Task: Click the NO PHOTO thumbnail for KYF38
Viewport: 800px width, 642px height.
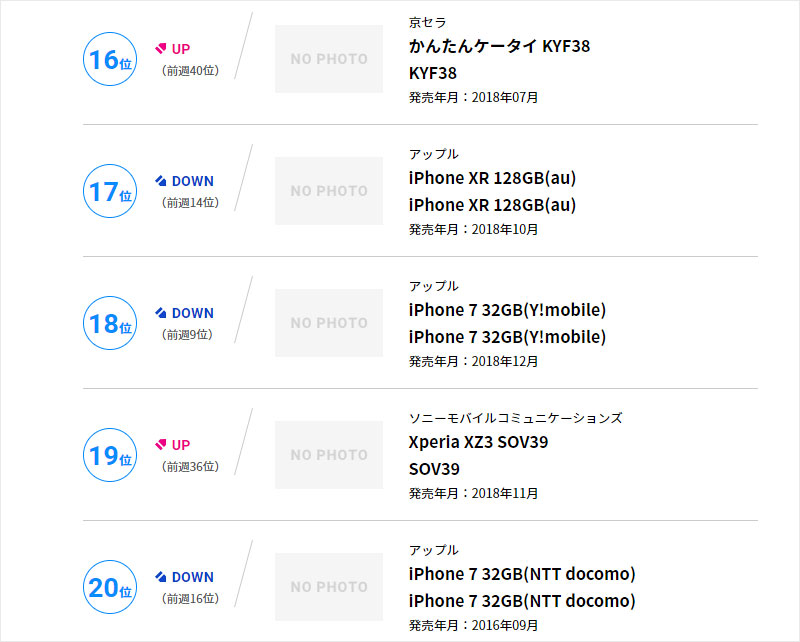Action: click(x=329, y=59)
